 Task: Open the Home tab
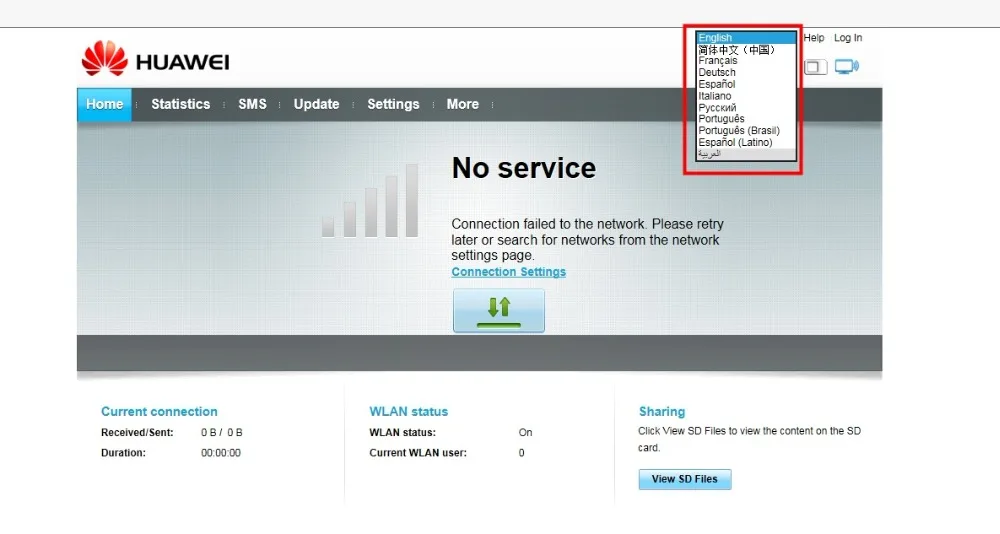click(105, 104)
